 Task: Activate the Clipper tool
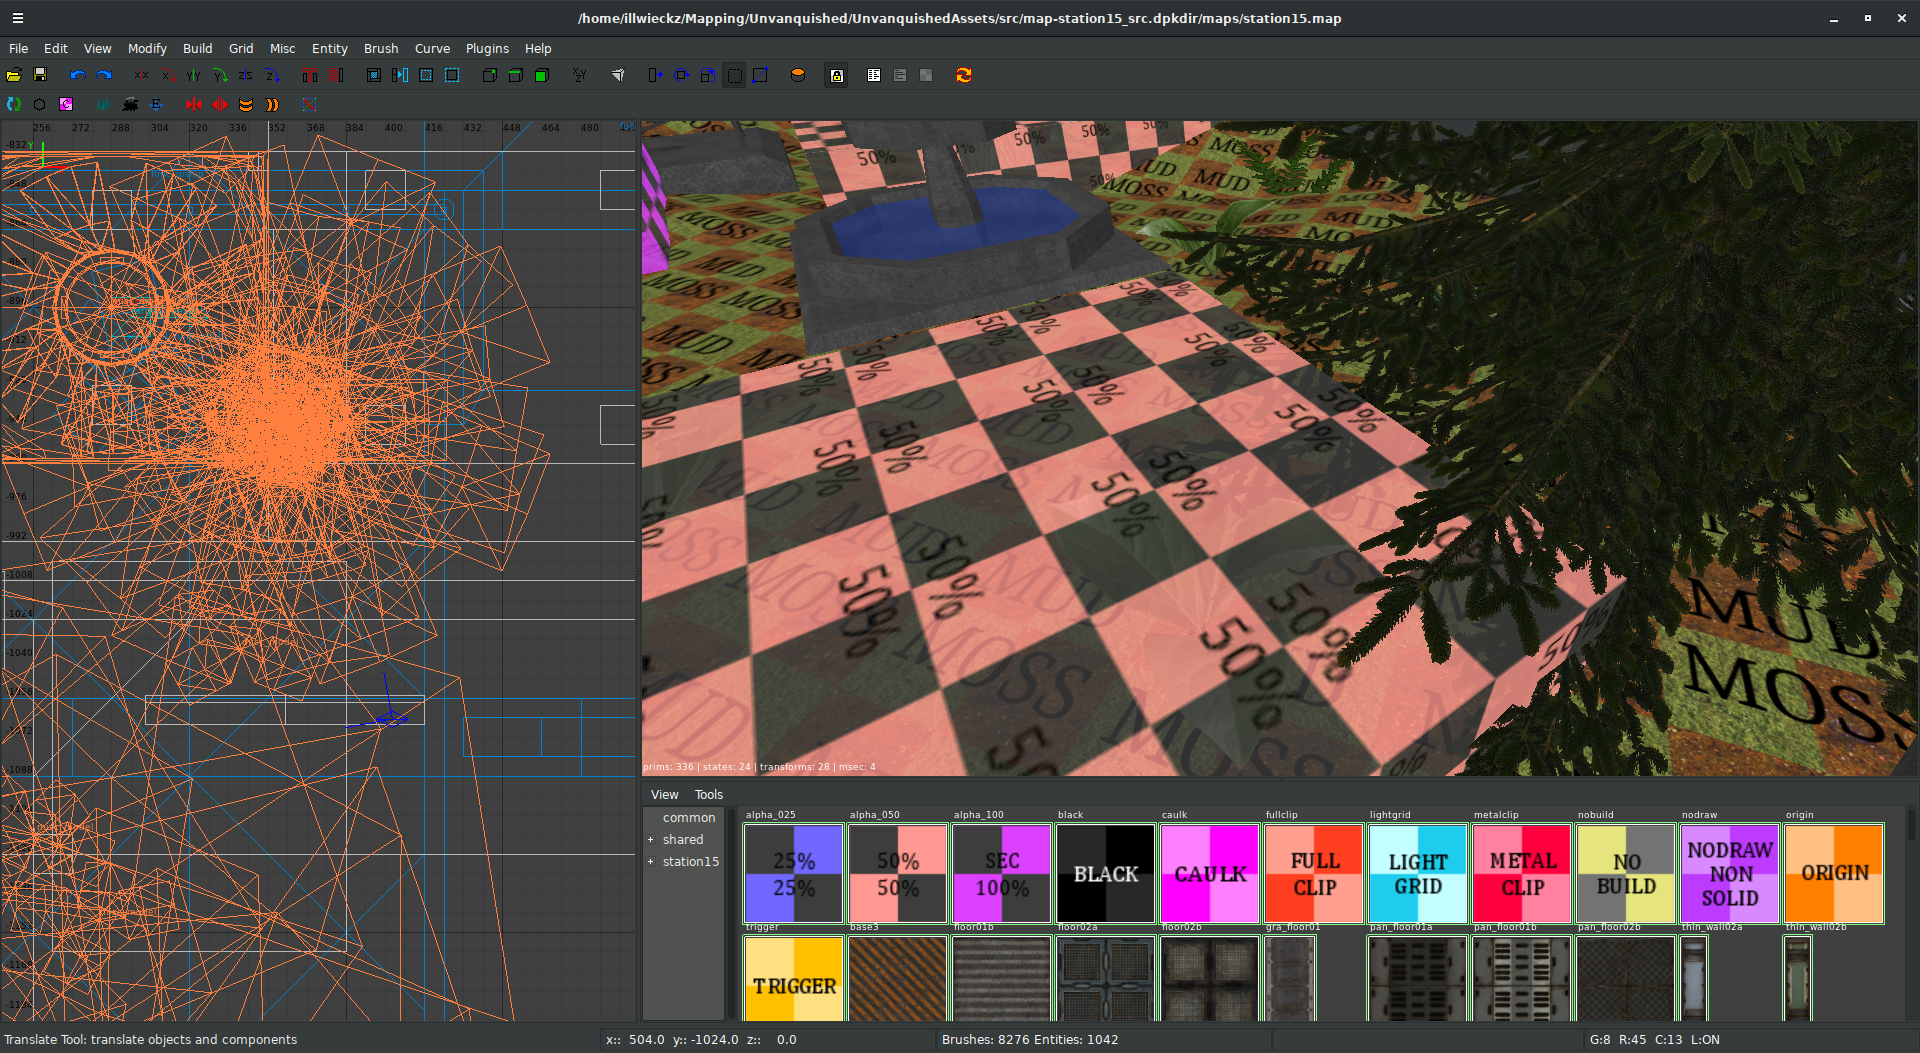(x=760, y=75)
